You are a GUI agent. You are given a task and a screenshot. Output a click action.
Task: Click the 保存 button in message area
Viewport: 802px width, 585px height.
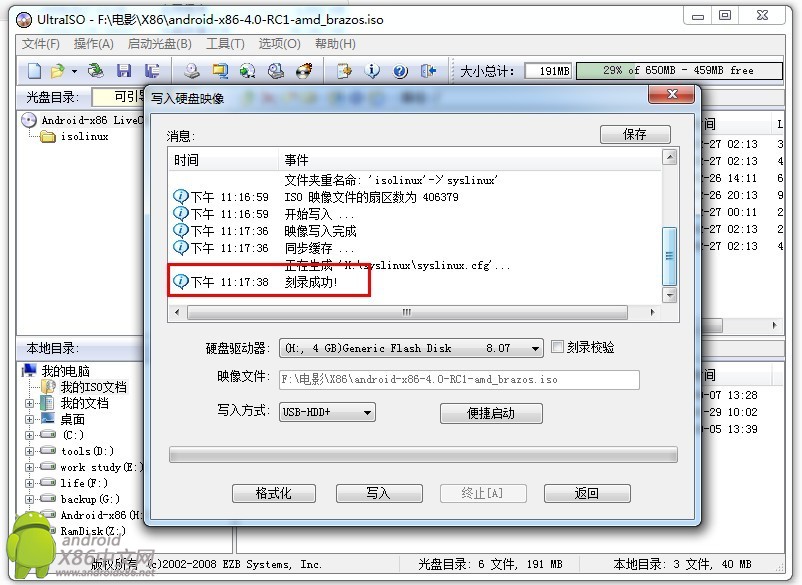[x=635, y=134]
